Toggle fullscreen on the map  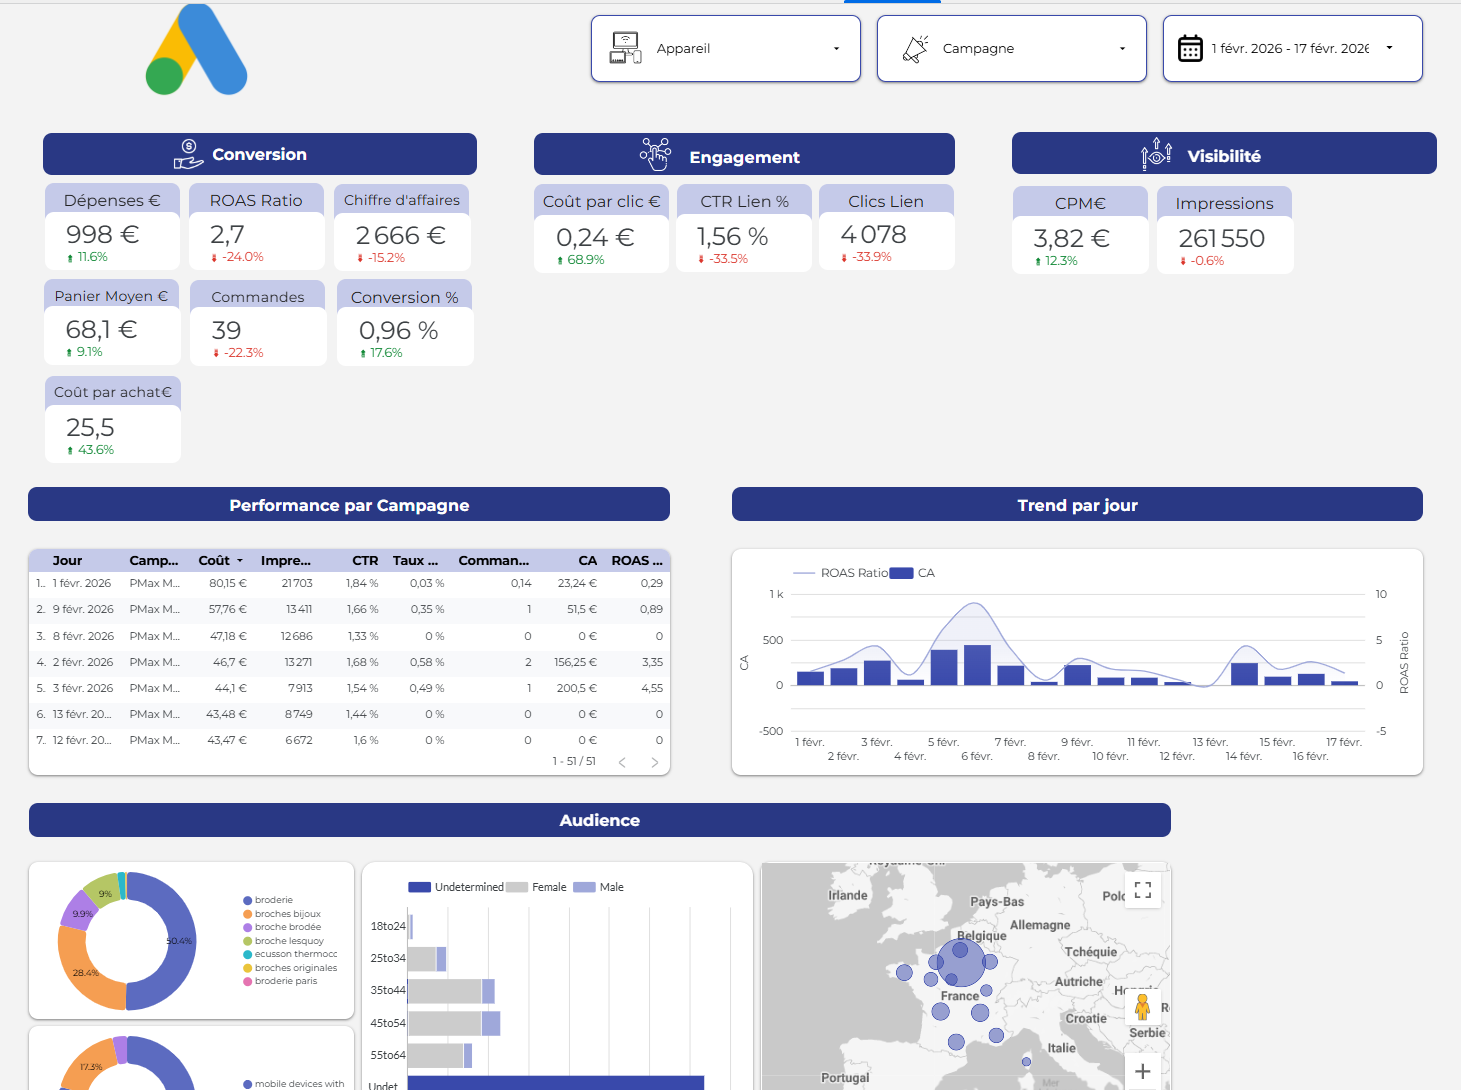coord(1143,890)
